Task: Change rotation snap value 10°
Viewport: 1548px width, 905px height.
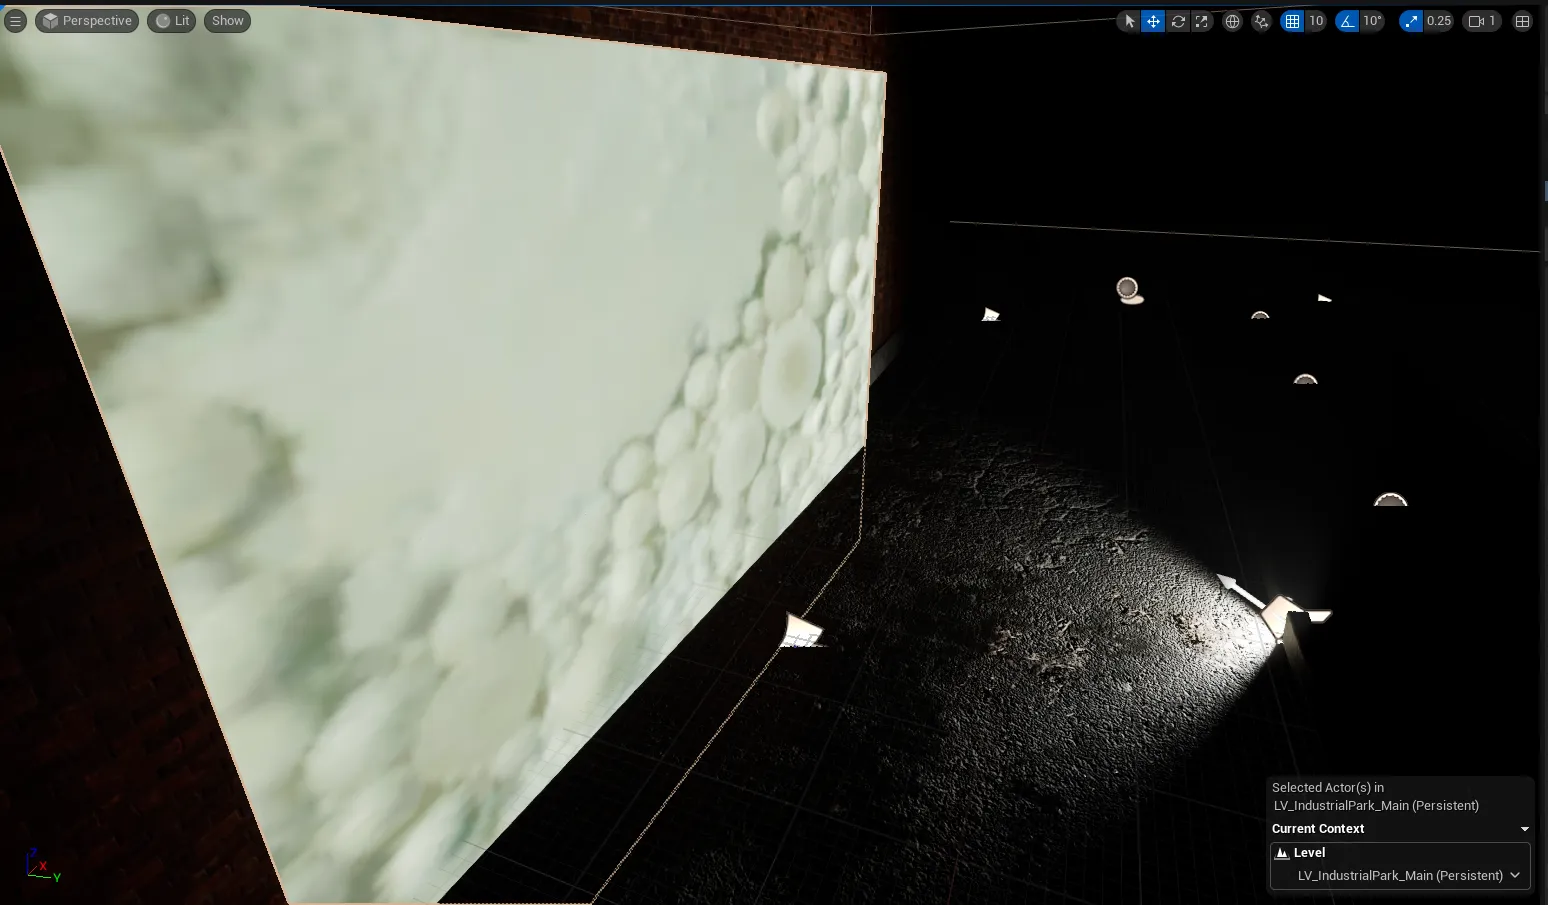Action: point(1372,21)
